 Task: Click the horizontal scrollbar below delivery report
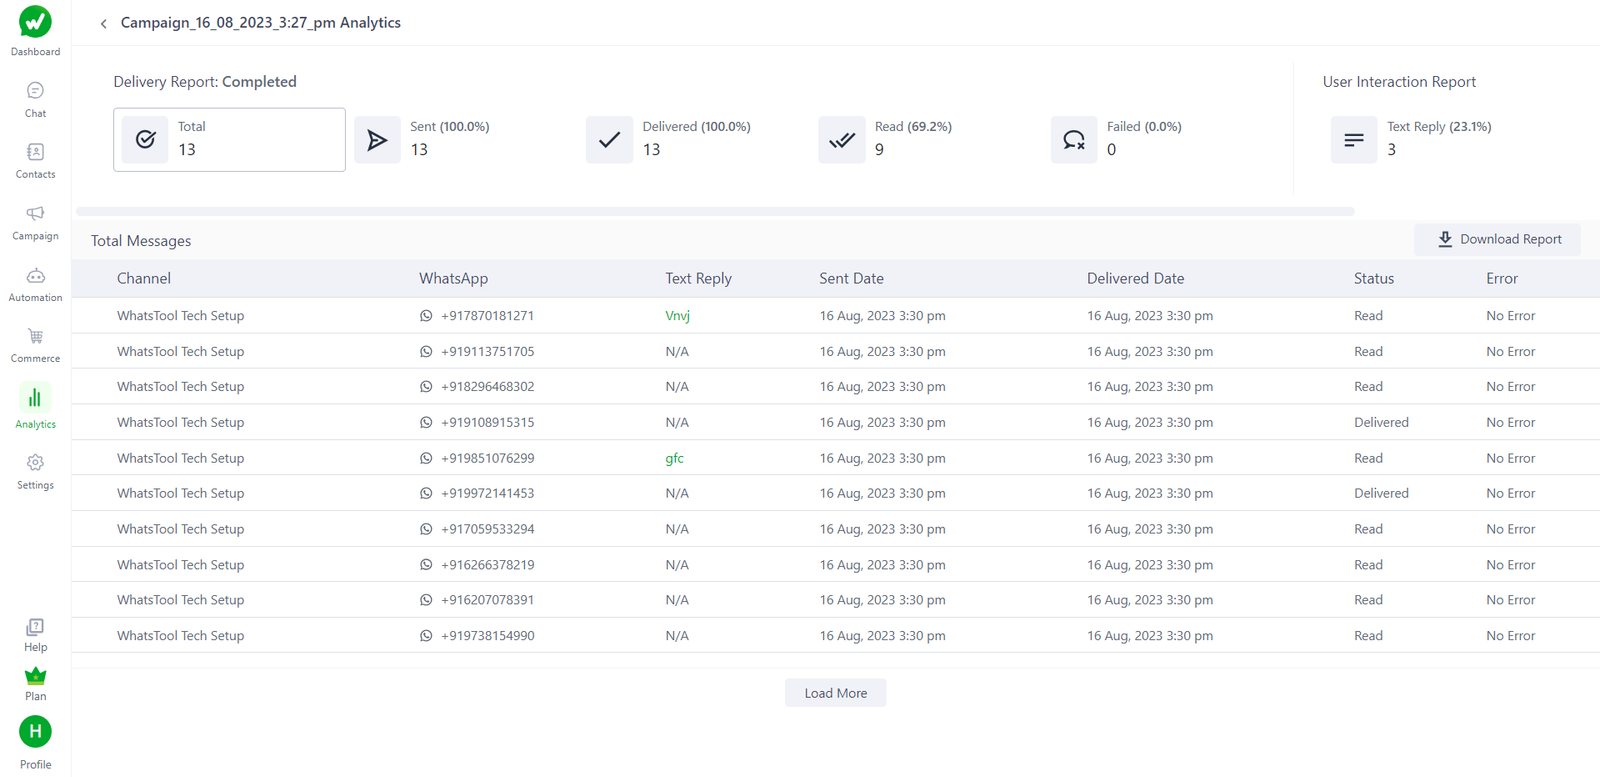coord(715,212)
